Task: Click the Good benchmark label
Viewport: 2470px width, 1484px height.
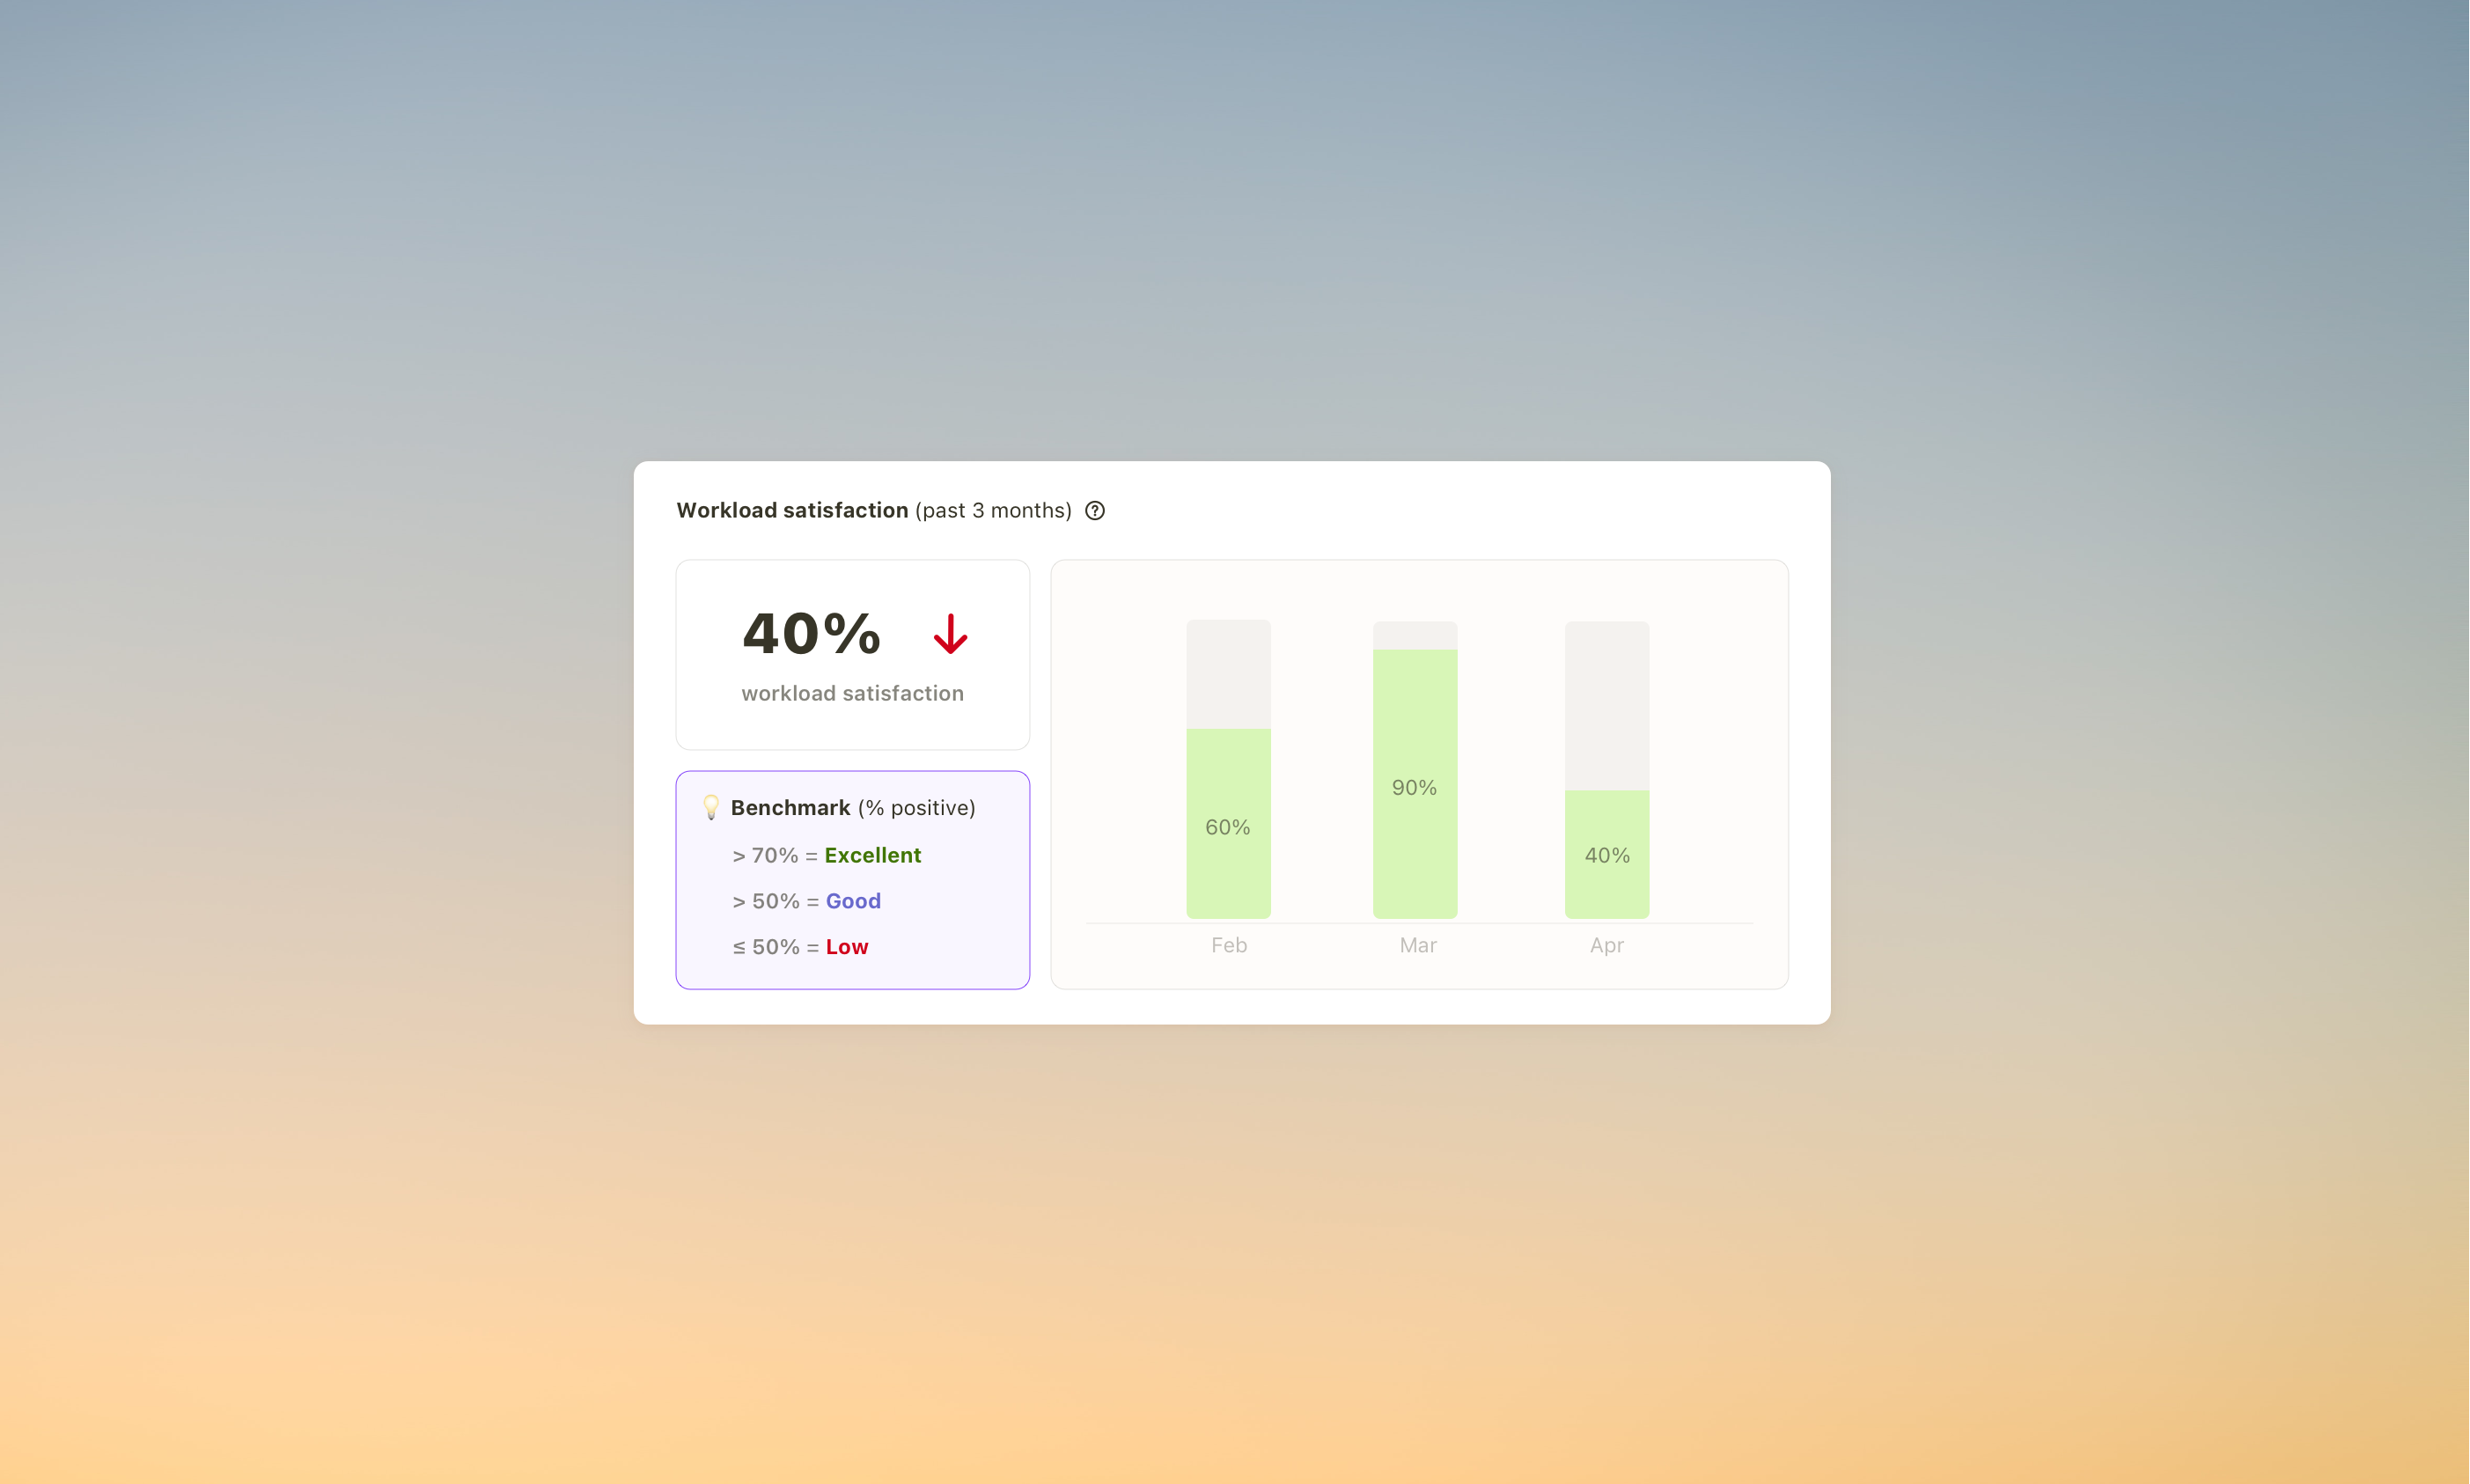Action: point(856,900)
